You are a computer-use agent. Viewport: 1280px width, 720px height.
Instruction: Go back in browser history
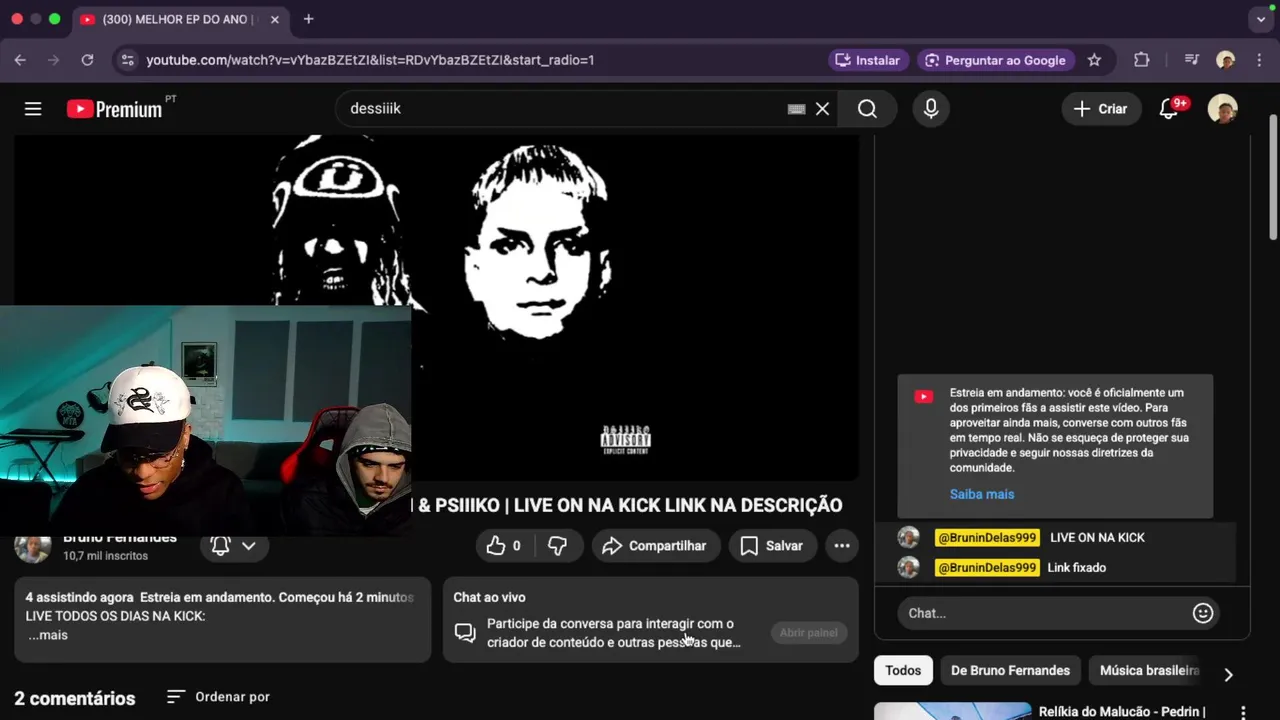coord(20,60)
